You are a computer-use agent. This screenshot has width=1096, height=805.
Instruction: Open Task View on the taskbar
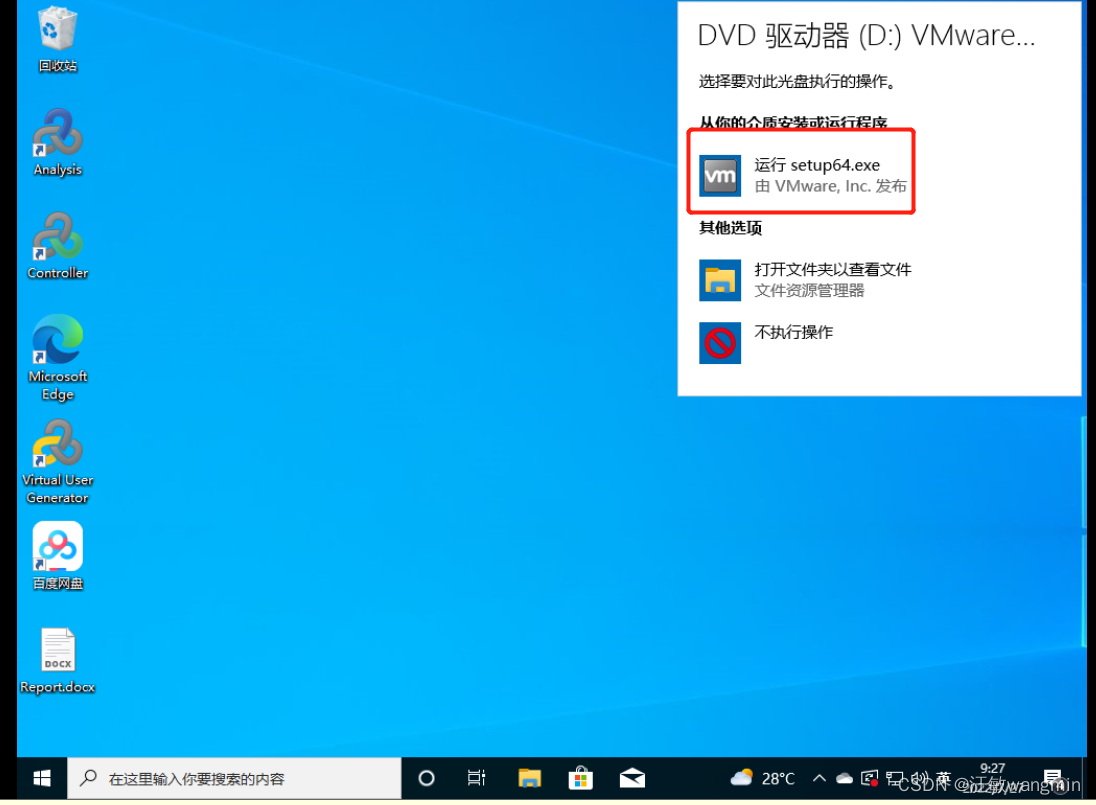click(477, 778)
